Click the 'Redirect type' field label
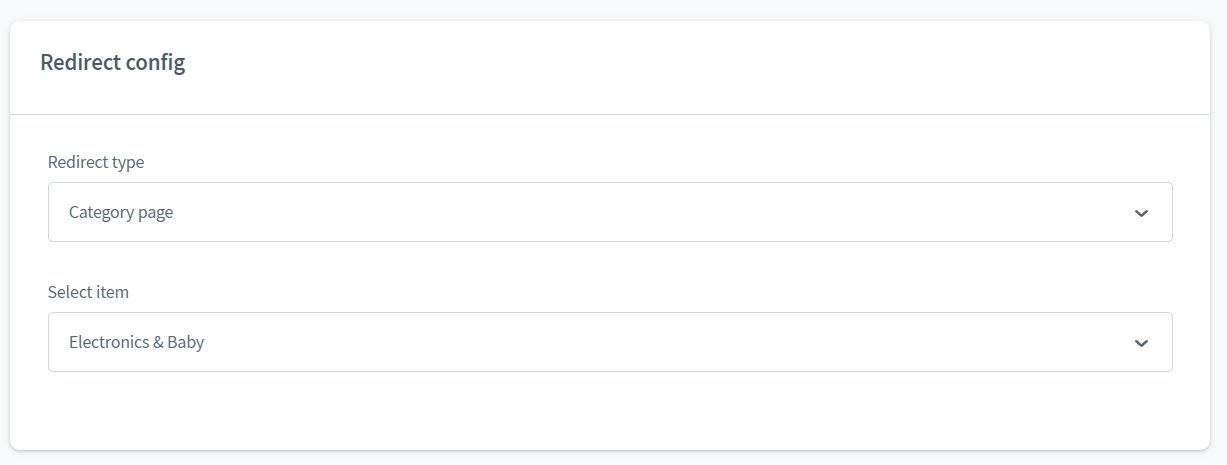The height and width of the screenshot is (465, 1227). point(96,162)
